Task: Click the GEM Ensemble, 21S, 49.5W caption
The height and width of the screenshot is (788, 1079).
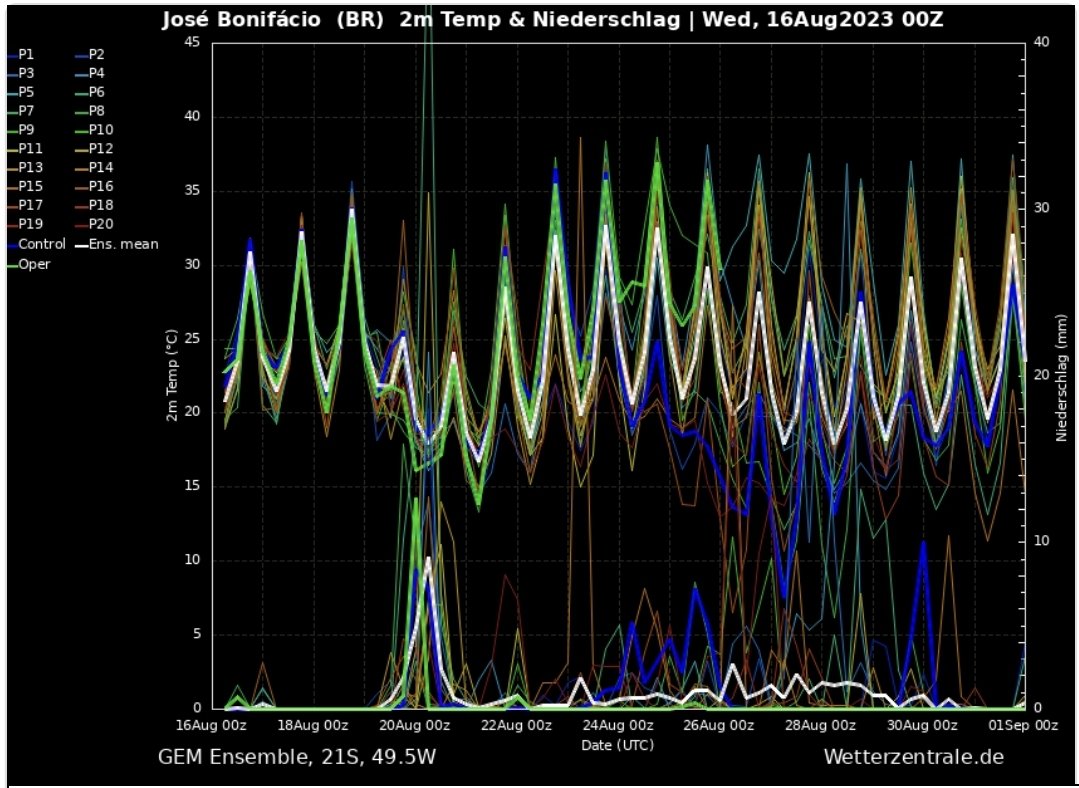Action: pos(297,757)
